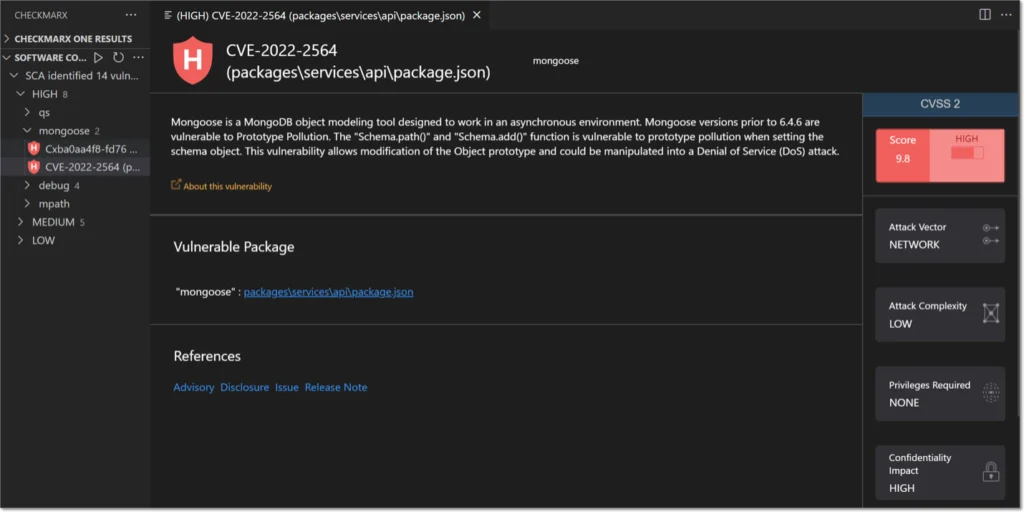Expand the LOW severity group
The width and height of the screenshot is (1024, 512).
(x=21, y=240)
